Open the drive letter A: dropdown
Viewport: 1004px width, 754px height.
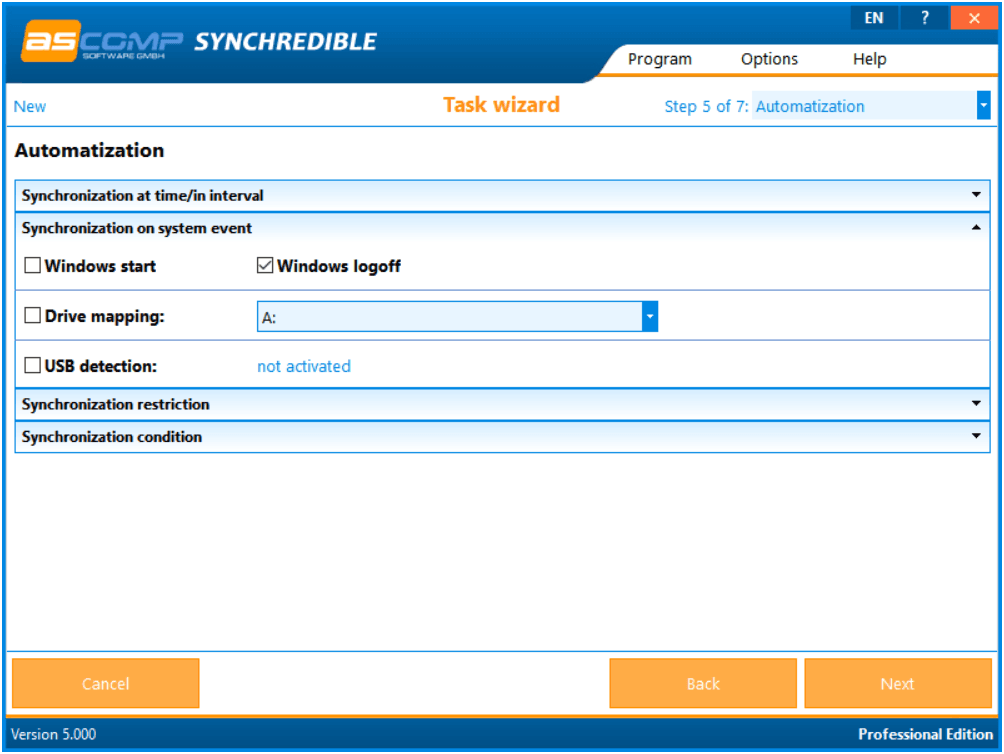[457, 317]
